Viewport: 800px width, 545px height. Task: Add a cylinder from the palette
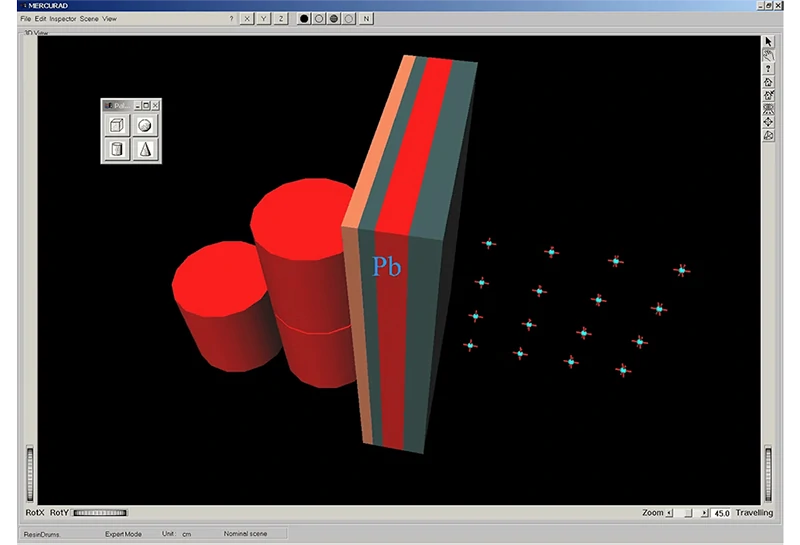tap(117, 150)
